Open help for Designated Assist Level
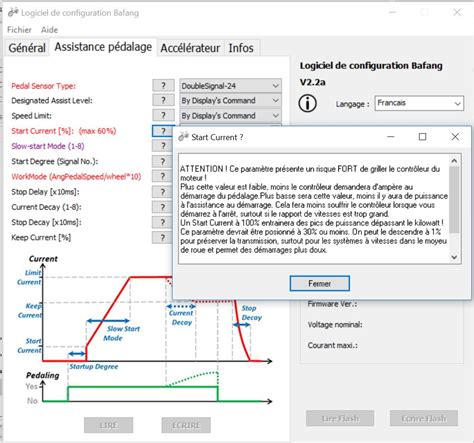474x443 pixels. (x=163, y=100)
